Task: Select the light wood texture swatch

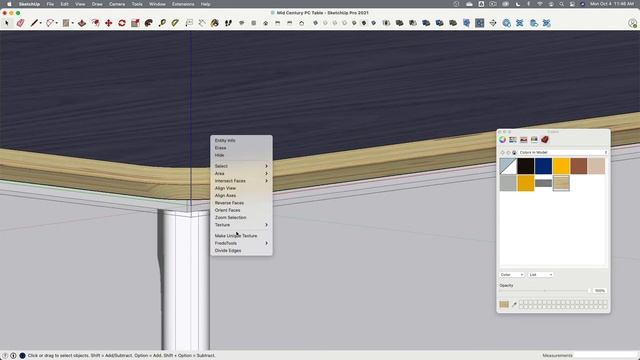Action: [x=561, y=183]
